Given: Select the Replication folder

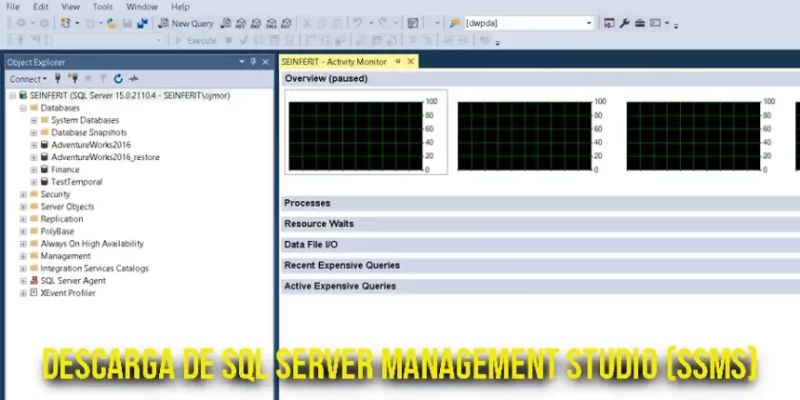Looking at the screenshot, I should pyautogui.click(x=62, y=219).
